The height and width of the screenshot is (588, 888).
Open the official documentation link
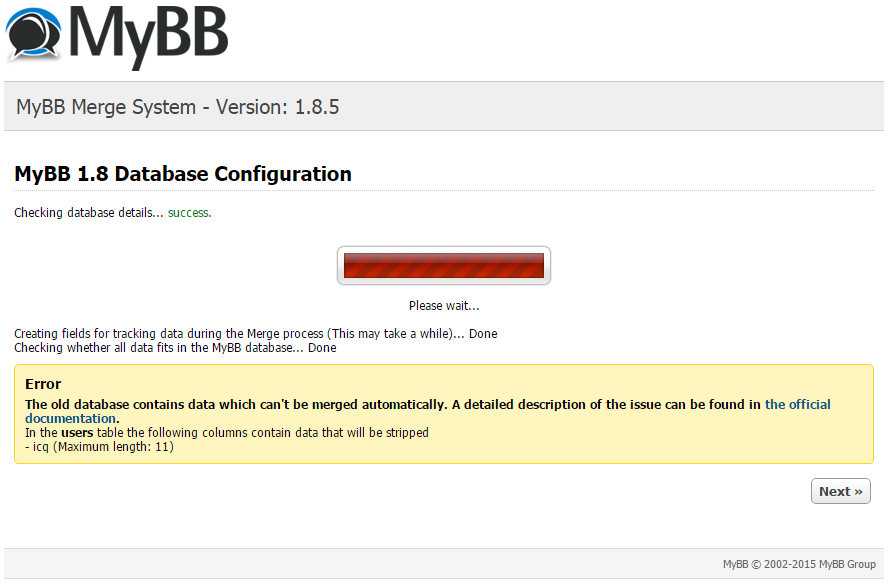pyautogui.click(x=797, y=404)
